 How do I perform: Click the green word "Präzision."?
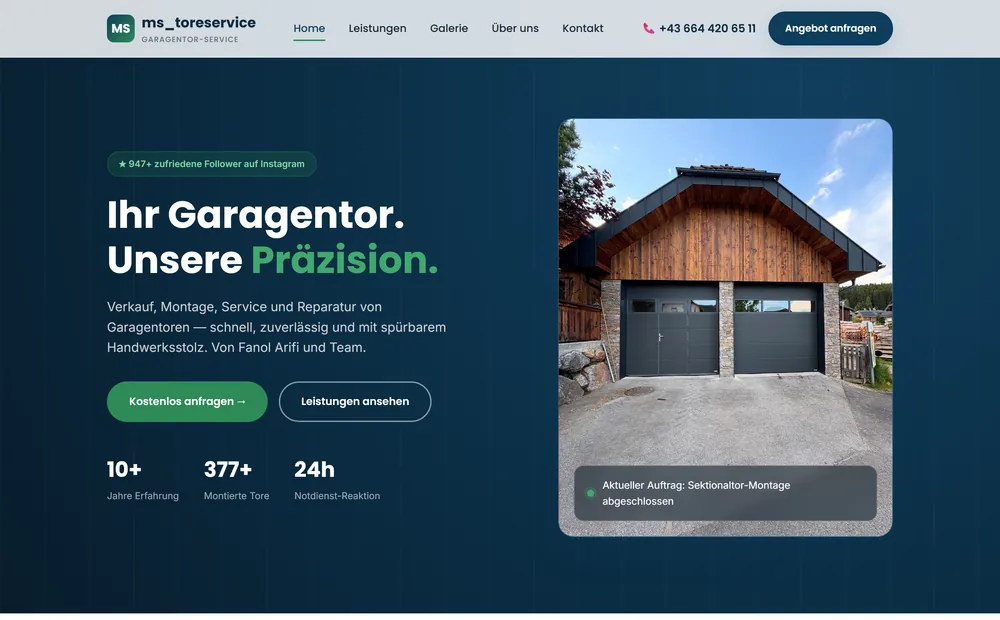click(x=344, y=260)
